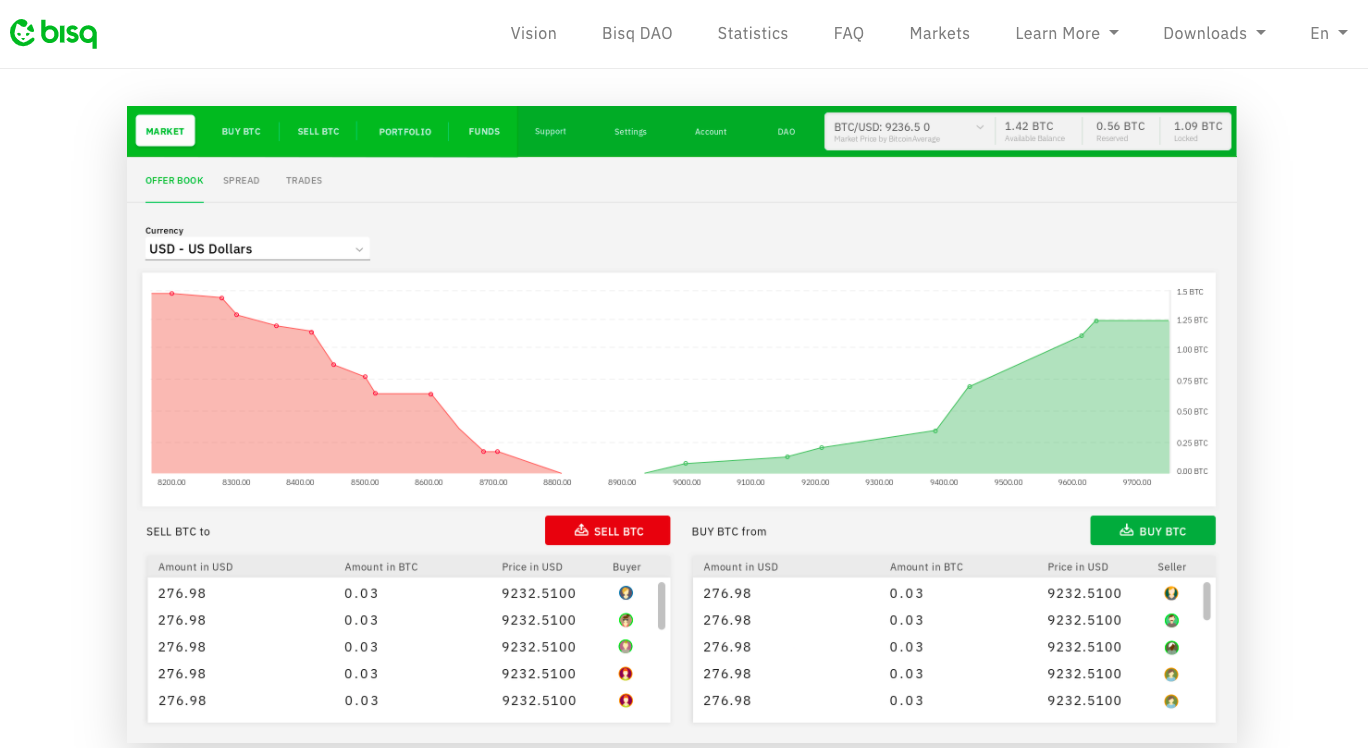Open the Support menu item
The width and height of the screenshot is (1368, 748).
pos(550,132)
